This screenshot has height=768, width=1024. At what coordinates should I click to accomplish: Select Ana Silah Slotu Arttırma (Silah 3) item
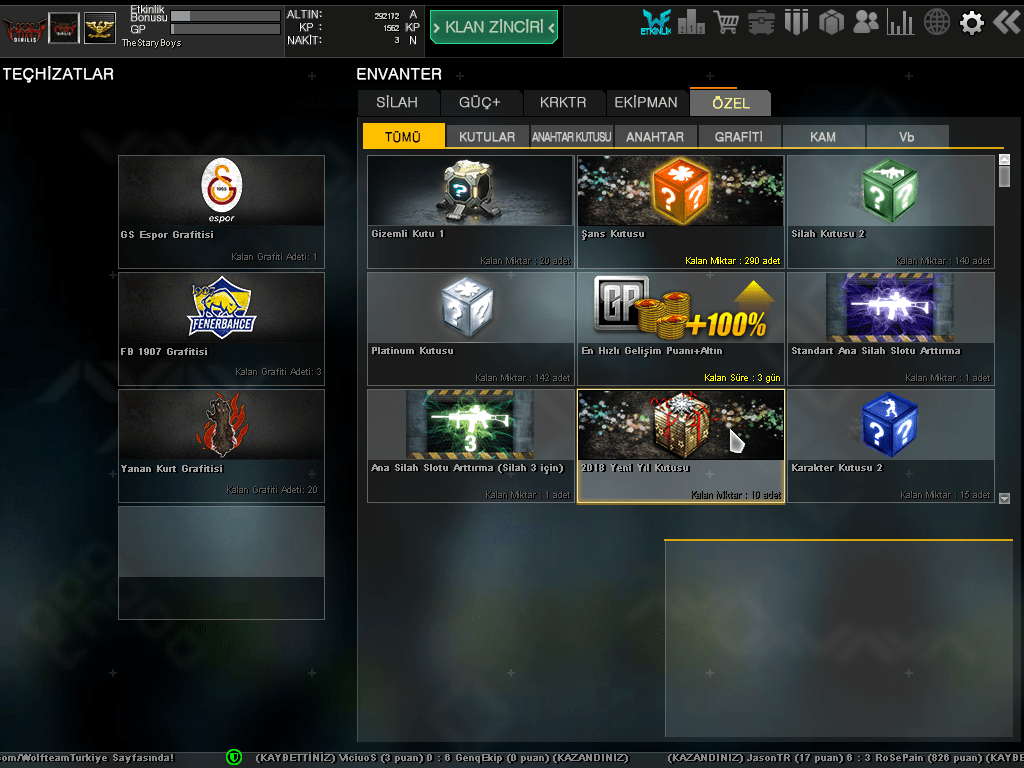tap(471, 445)
